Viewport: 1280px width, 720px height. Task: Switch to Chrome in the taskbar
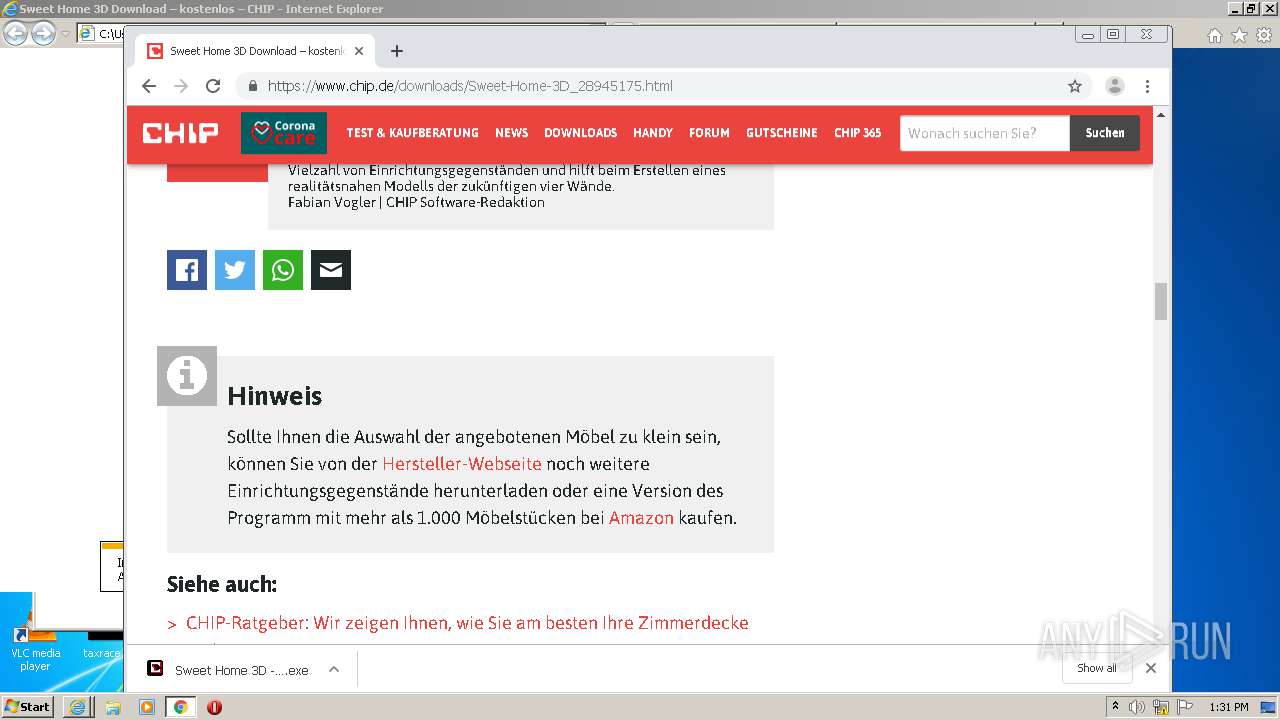(181, 707)
